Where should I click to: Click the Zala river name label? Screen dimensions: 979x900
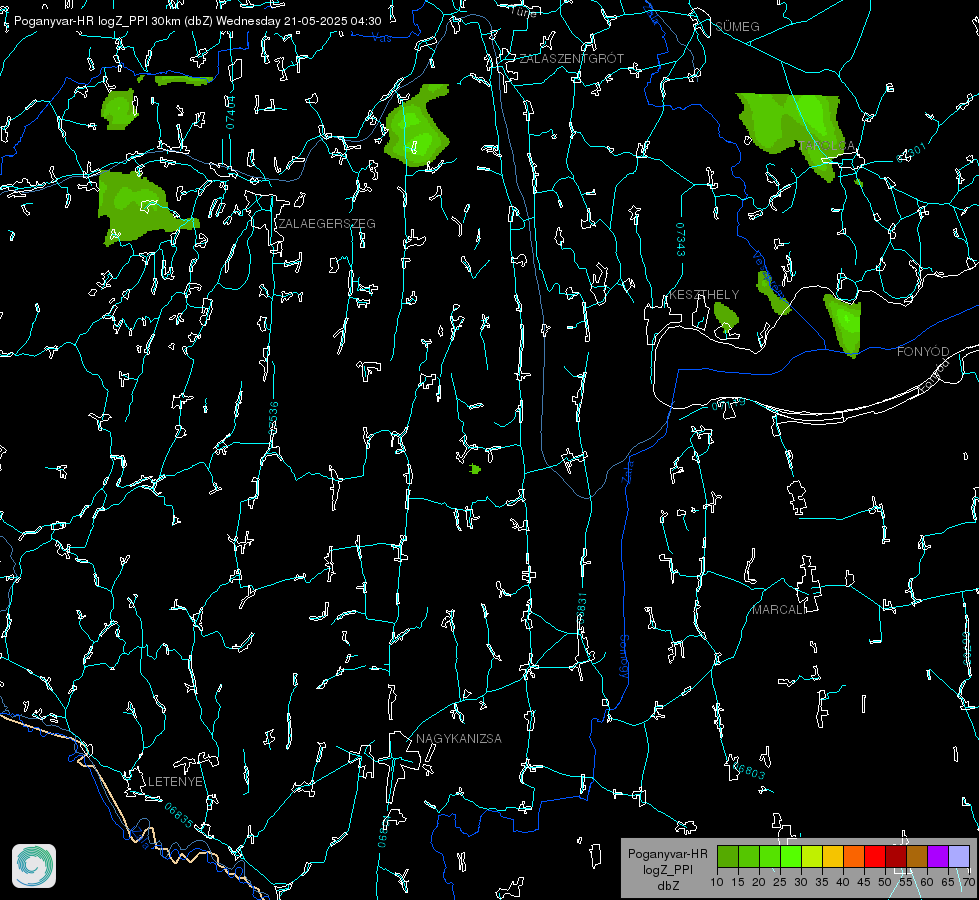tap(628, 470)
